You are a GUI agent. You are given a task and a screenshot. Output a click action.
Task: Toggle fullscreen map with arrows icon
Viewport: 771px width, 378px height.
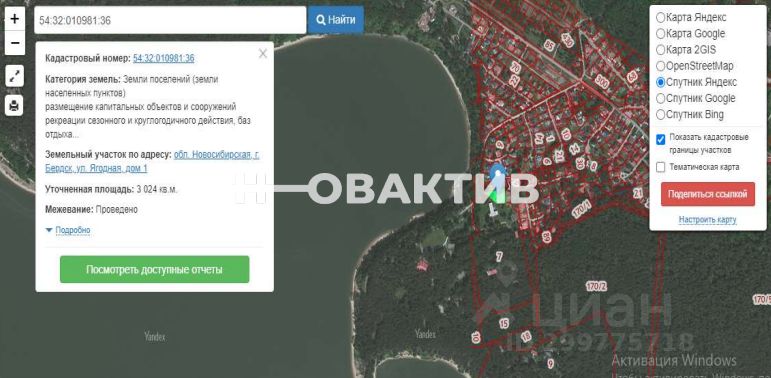pyautogui.click(x=14, y=76)
